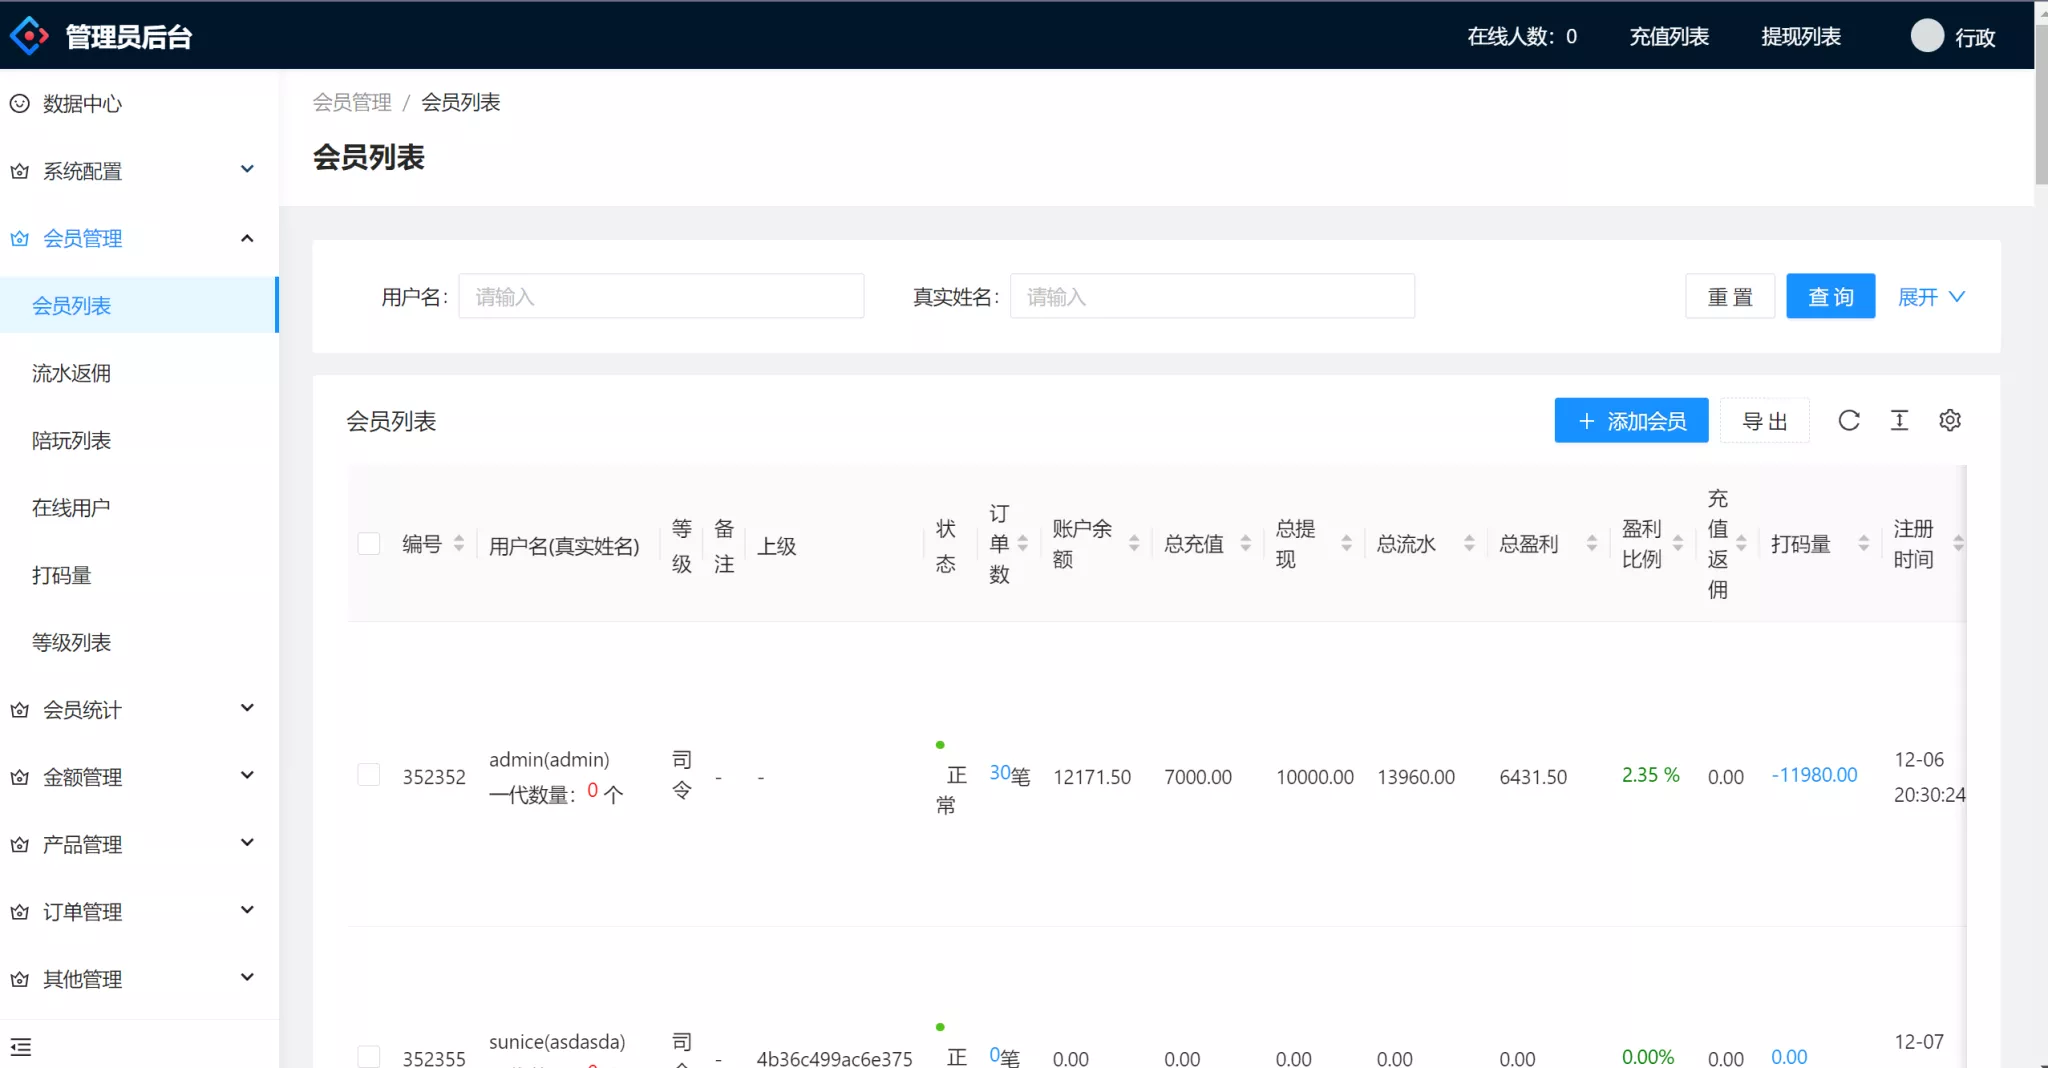Click the 用户名 input field
This screenshot has width=2048, height=1068.
point(660,296)
